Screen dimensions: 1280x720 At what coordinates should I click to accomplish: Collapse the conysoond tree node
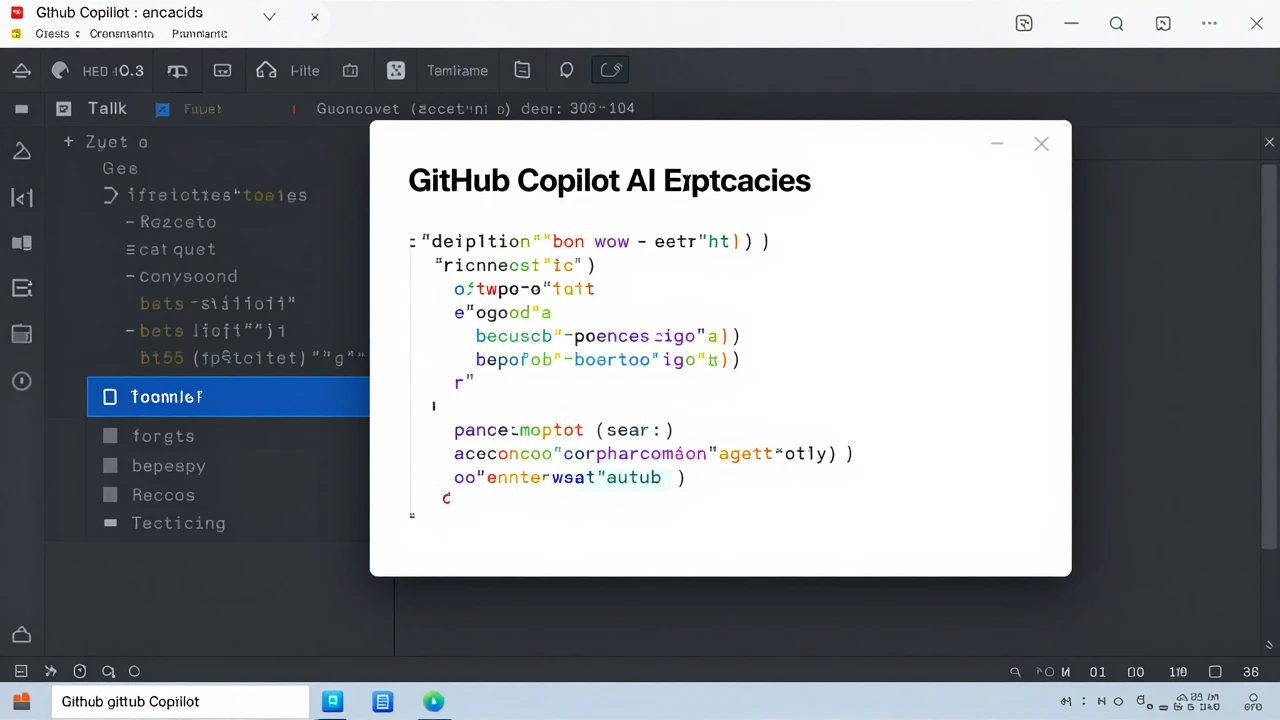click(x=130, y=276)
